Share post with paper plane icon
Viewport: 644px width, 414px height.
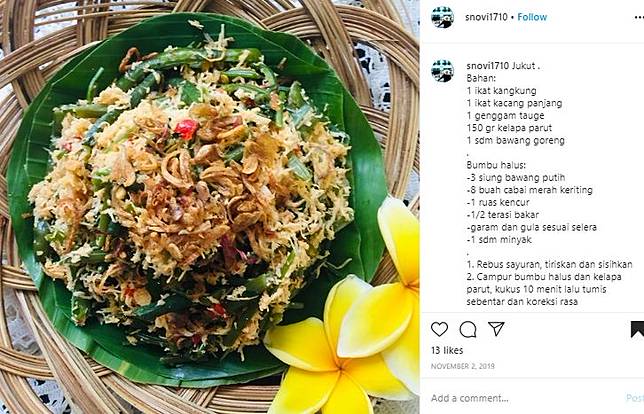(496, 329)
